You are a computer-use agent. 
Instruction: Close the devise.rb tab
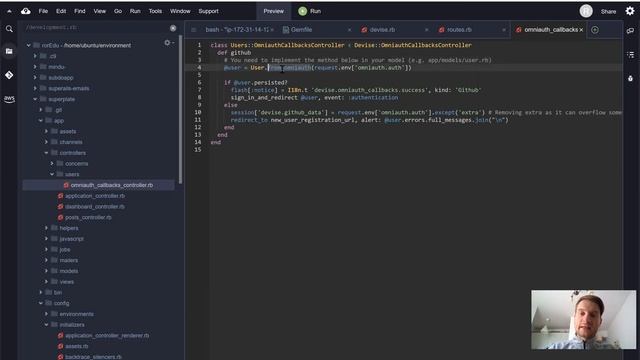(427, 30)
